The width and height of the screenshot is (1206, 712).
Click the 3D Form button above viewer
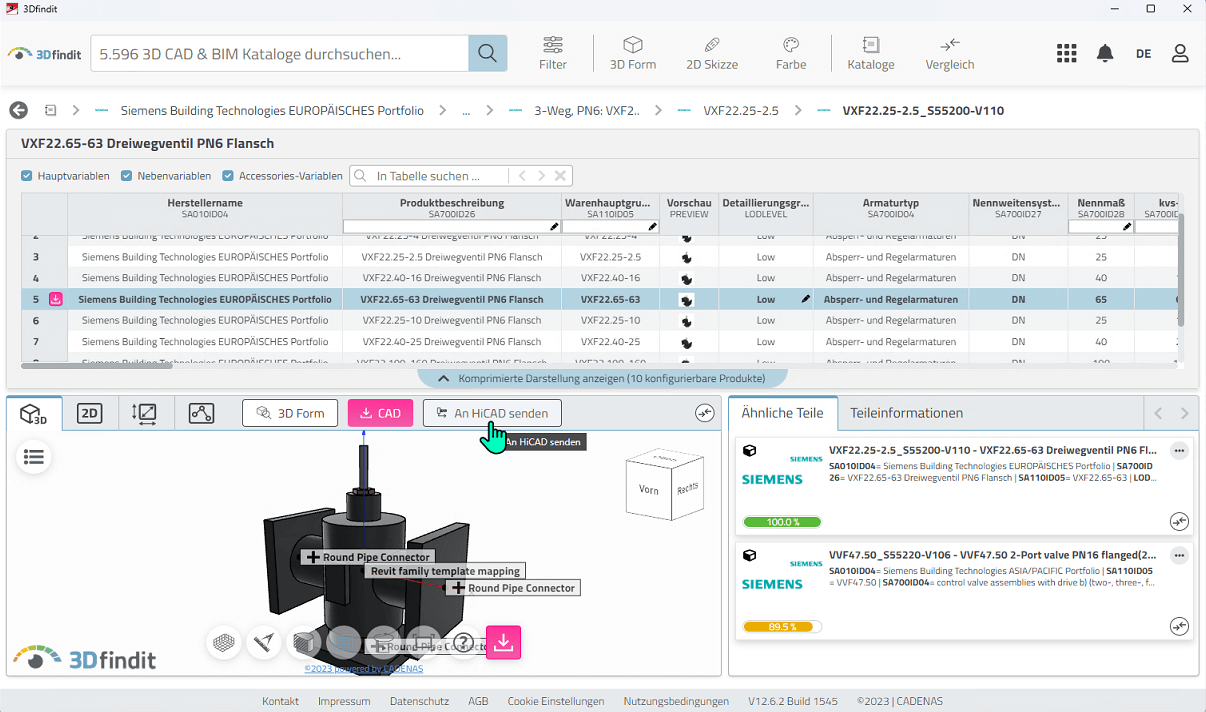(290, 413)
